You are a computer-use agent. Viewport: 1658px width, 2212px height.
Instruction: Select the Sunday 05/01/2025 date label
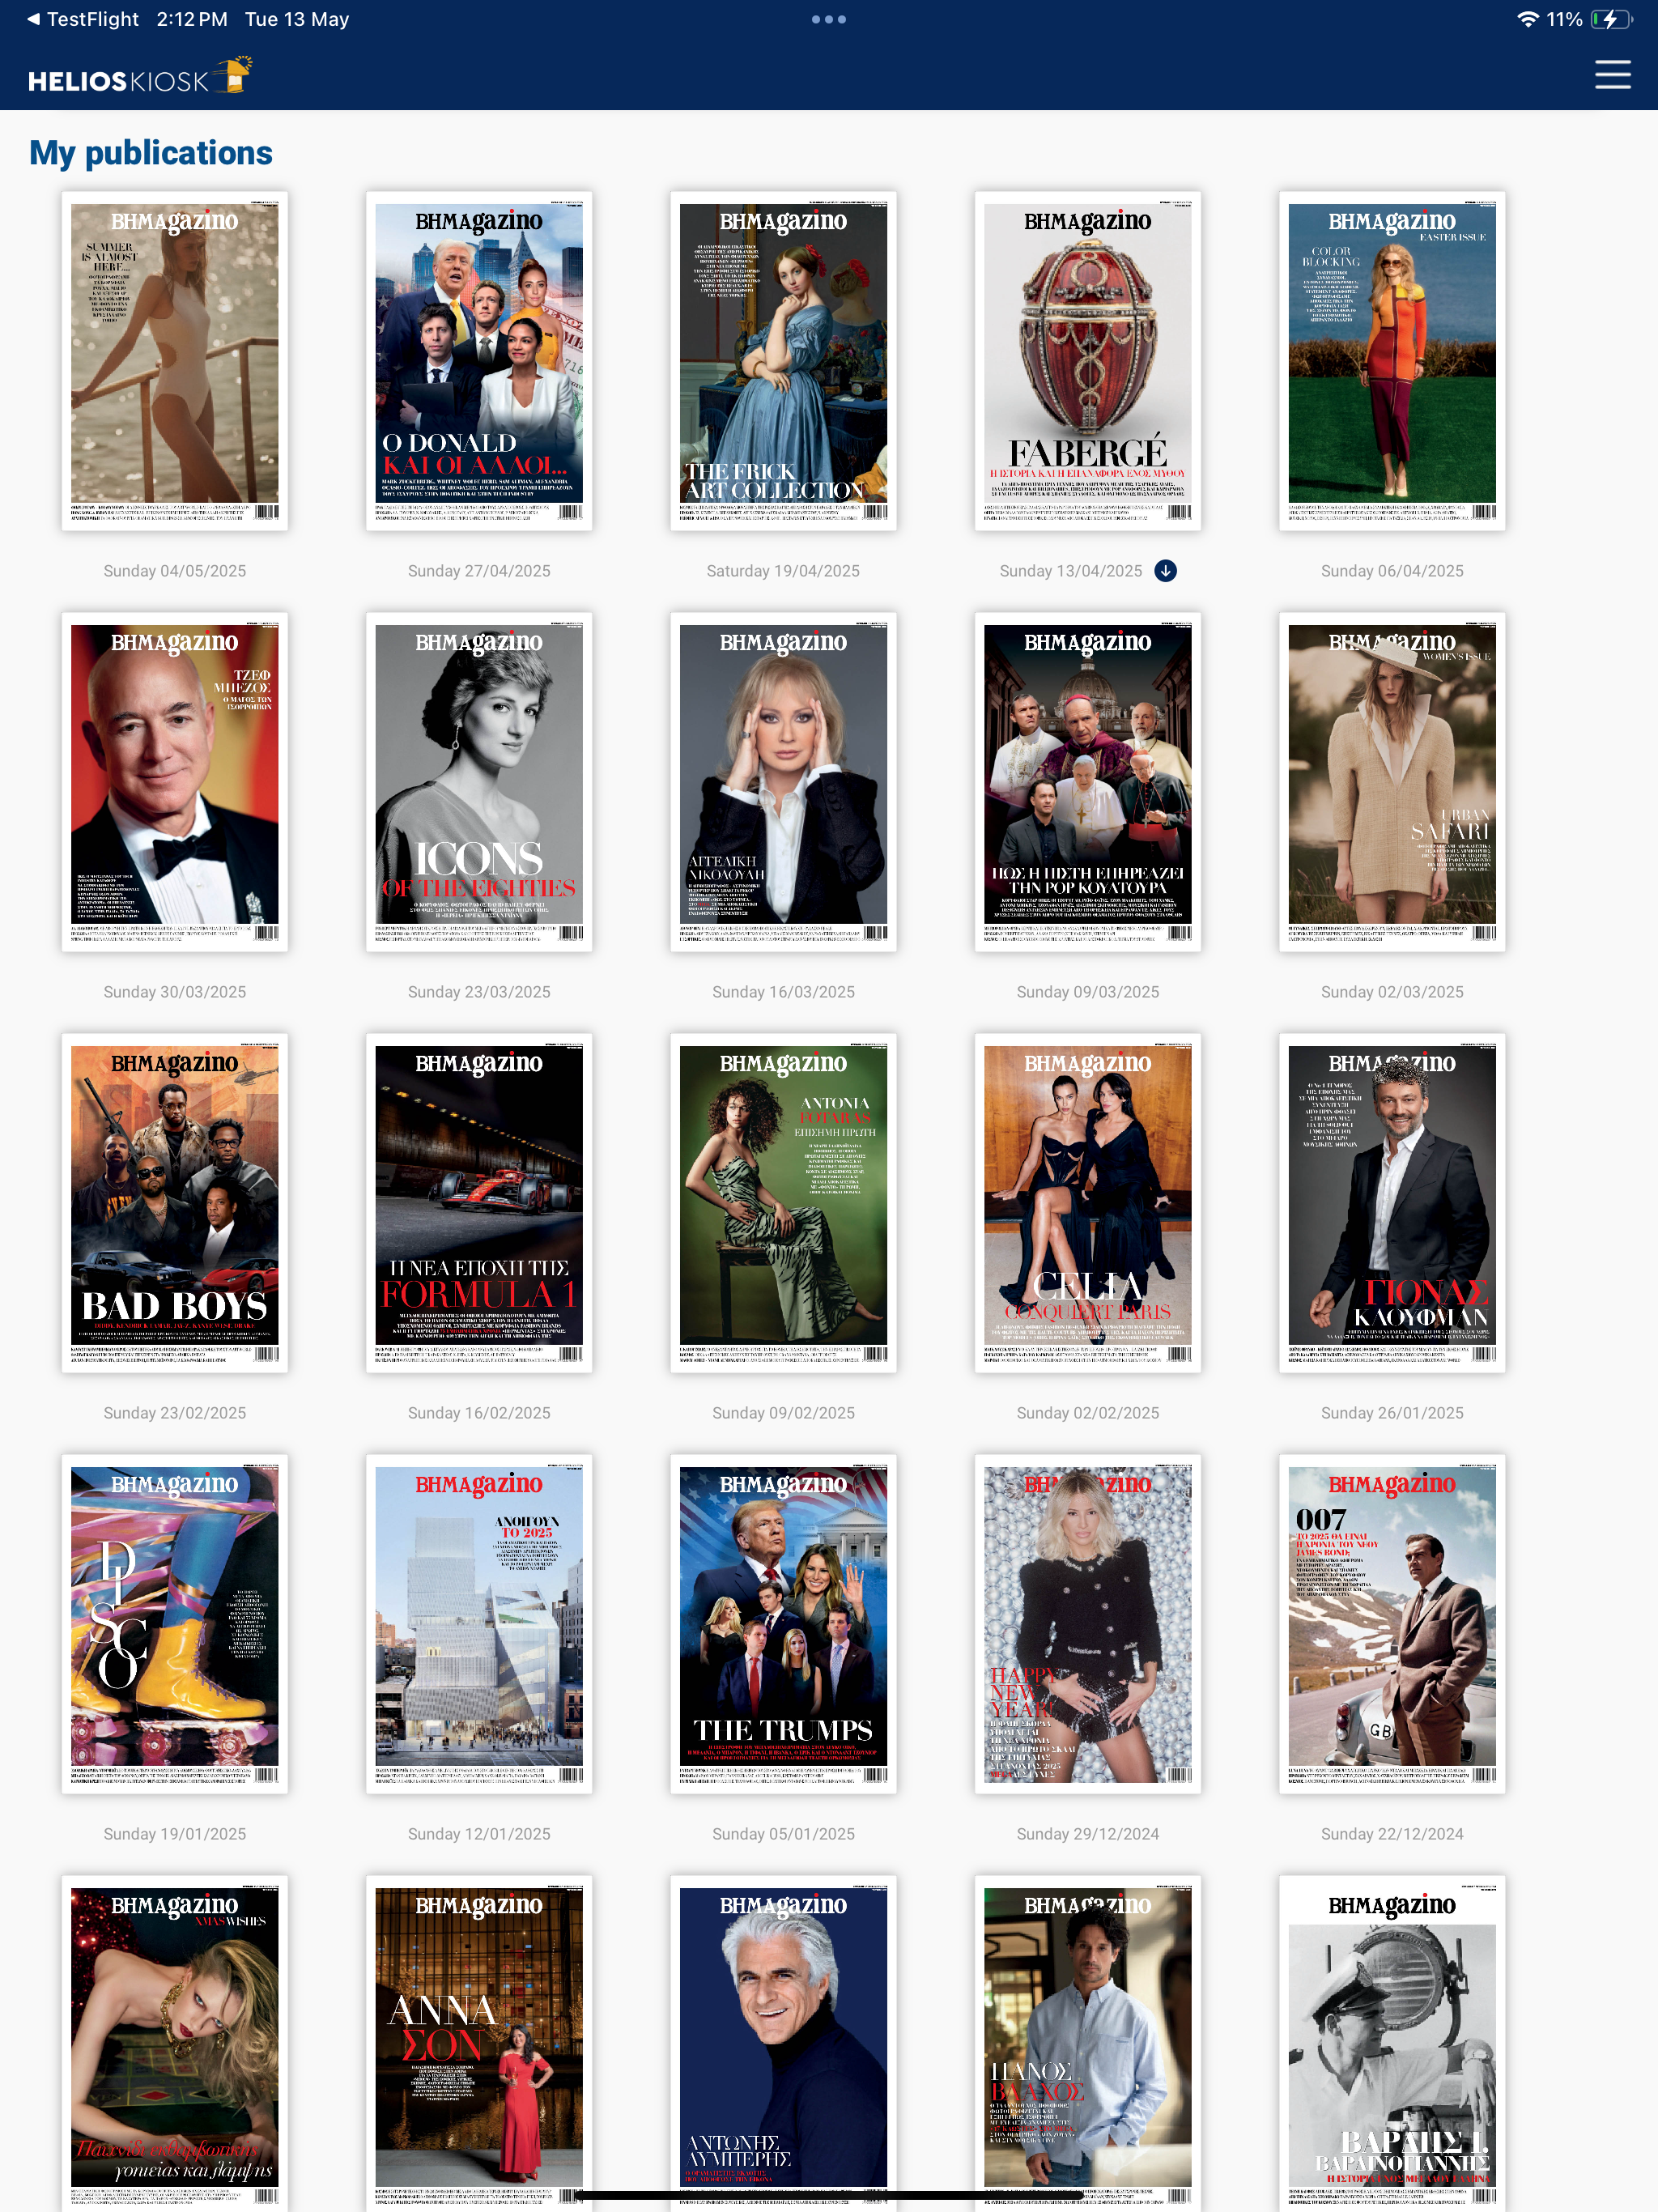(x=783, y=1834)
